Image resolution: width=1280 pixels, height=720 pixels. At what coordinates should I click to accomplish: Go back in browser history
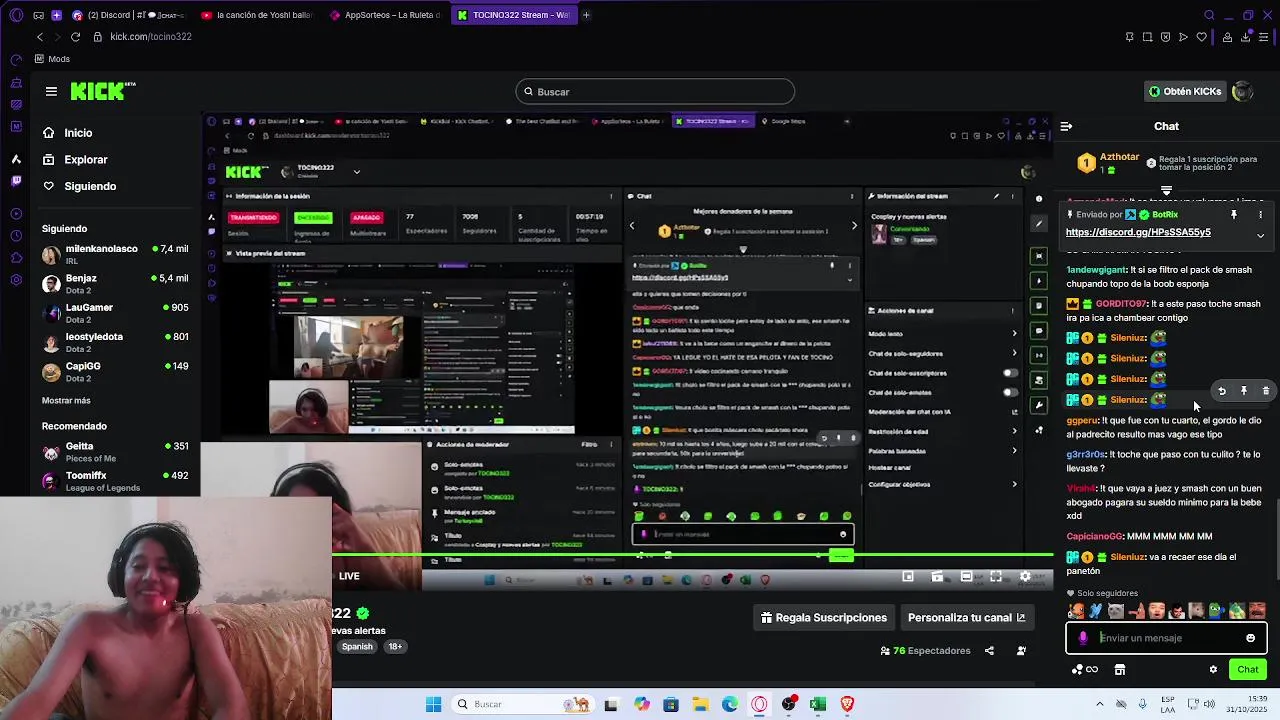click(x=40, y=37)
